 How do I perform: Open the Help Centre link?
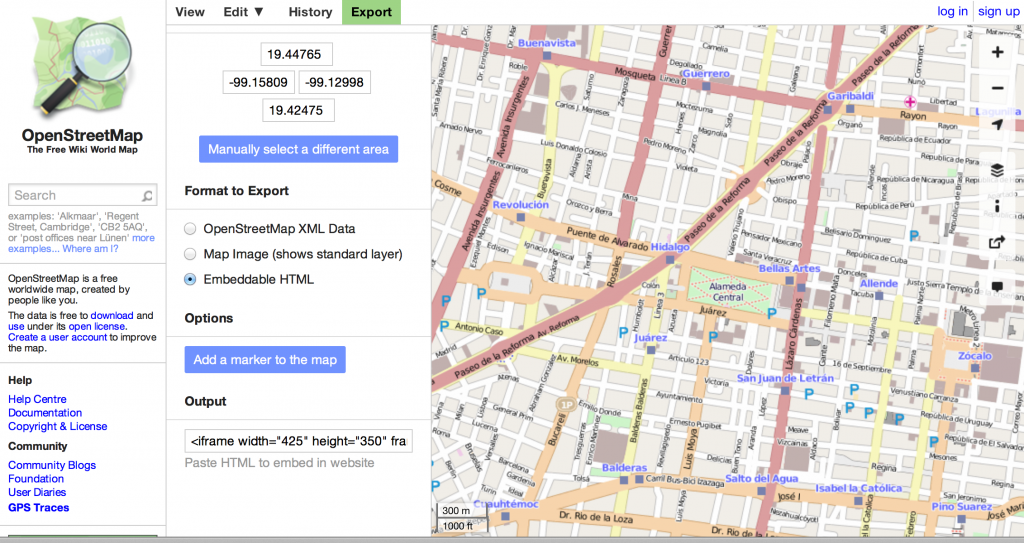pyautogui.click(x=37, y=399)
